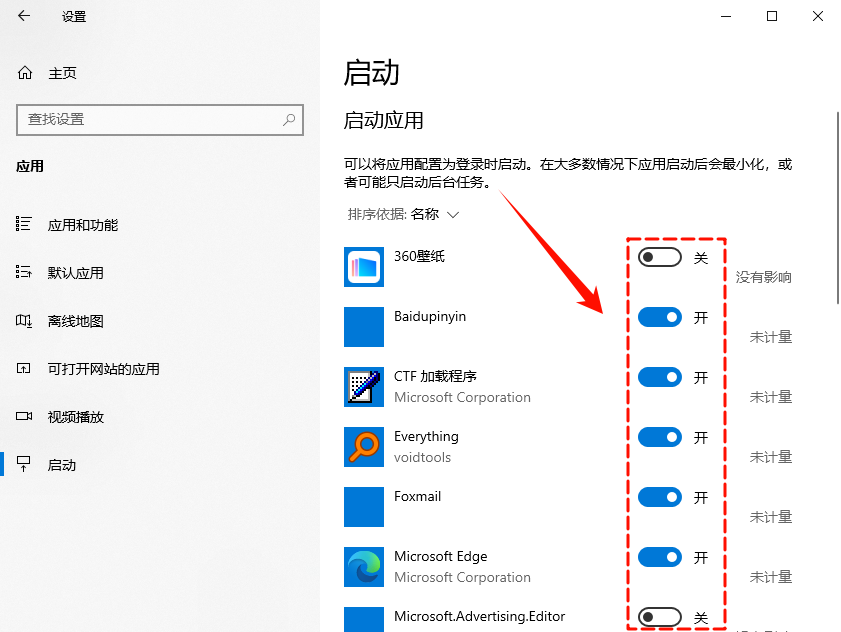Click the Microsoft.Advertising.Editor app icon
This screenshot has height=632, width=841.
tap(364, 620)
